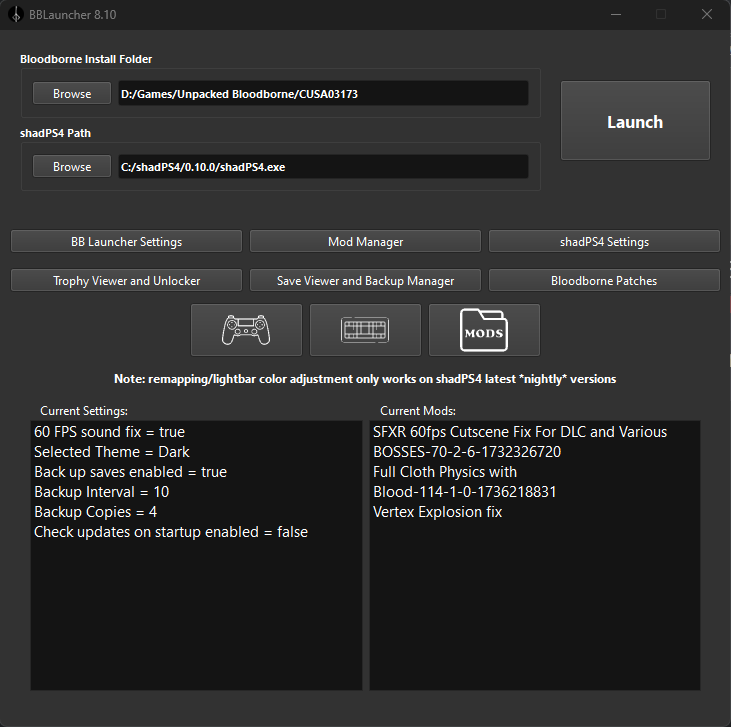Click the Launch button
The height and width of the screenshot is (727, 731).
pyautogui.click(x=635, y=121)
